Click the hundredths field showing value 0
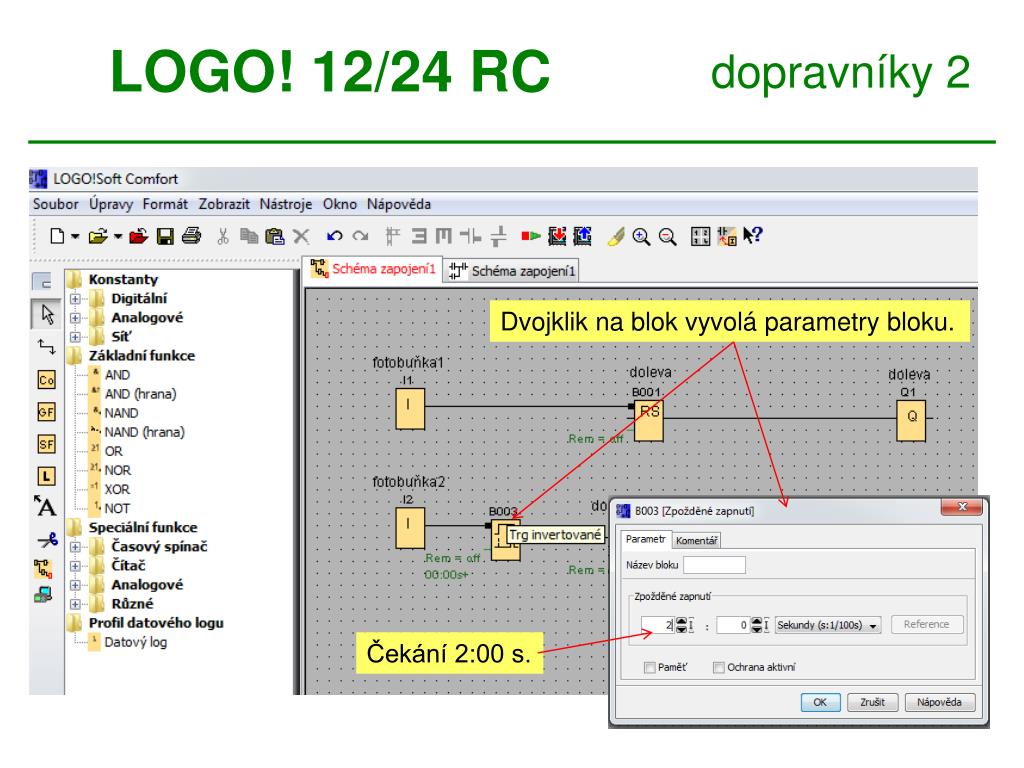The height and width of the screenshot is (768, 1024). coord(733,625)
